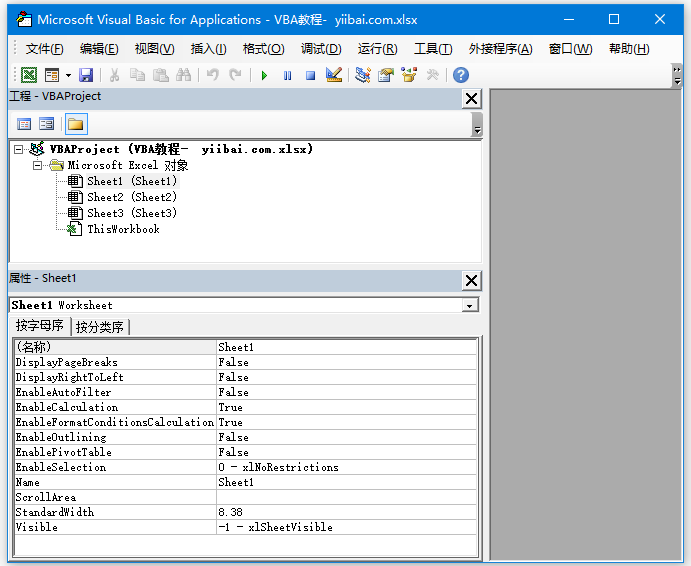Click EnableAutoFilter value False
The width and height of the screenshot is (691, 566).
(x=346, y=392)
